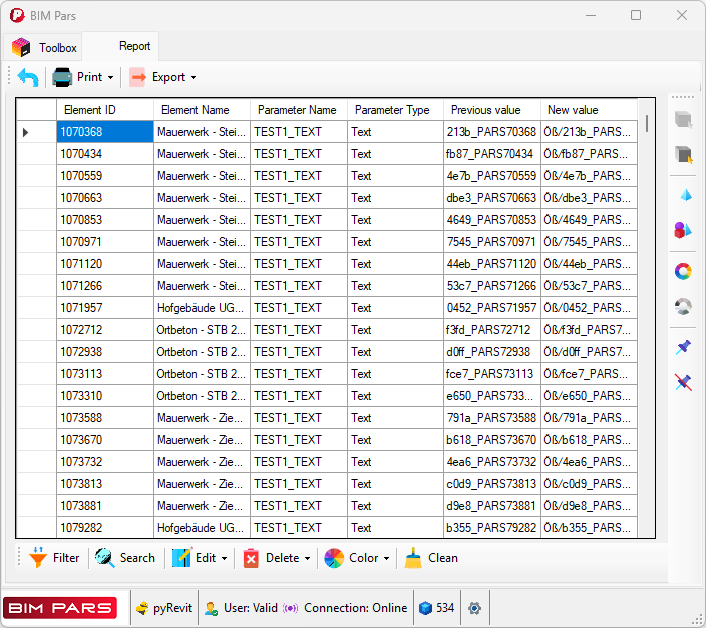This screenshot has height=628, width=706.
Task: Select row with Element ID 1072712
Action: click(104, 330)
